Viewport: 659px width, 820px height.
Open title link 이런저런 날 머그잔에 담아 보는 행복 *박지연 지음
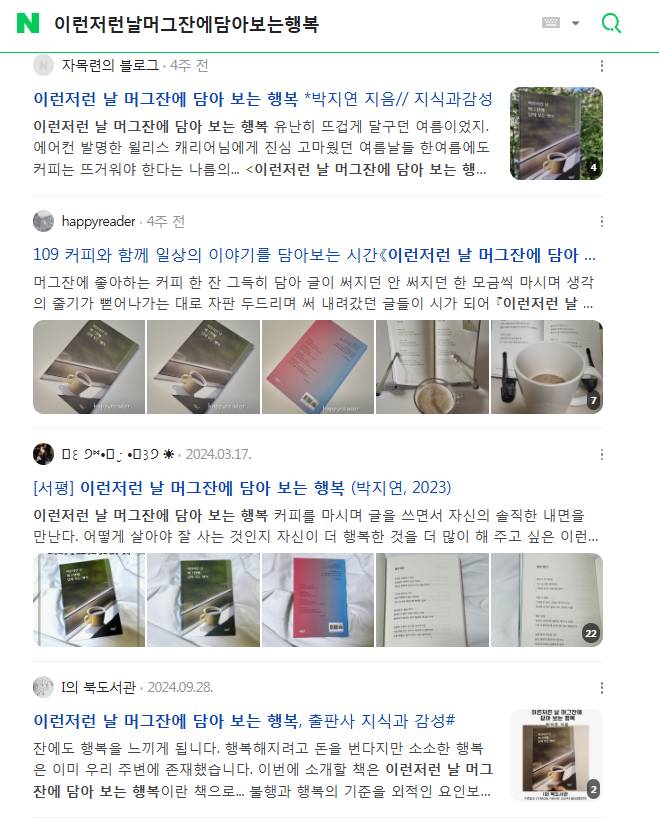(263, 99)
